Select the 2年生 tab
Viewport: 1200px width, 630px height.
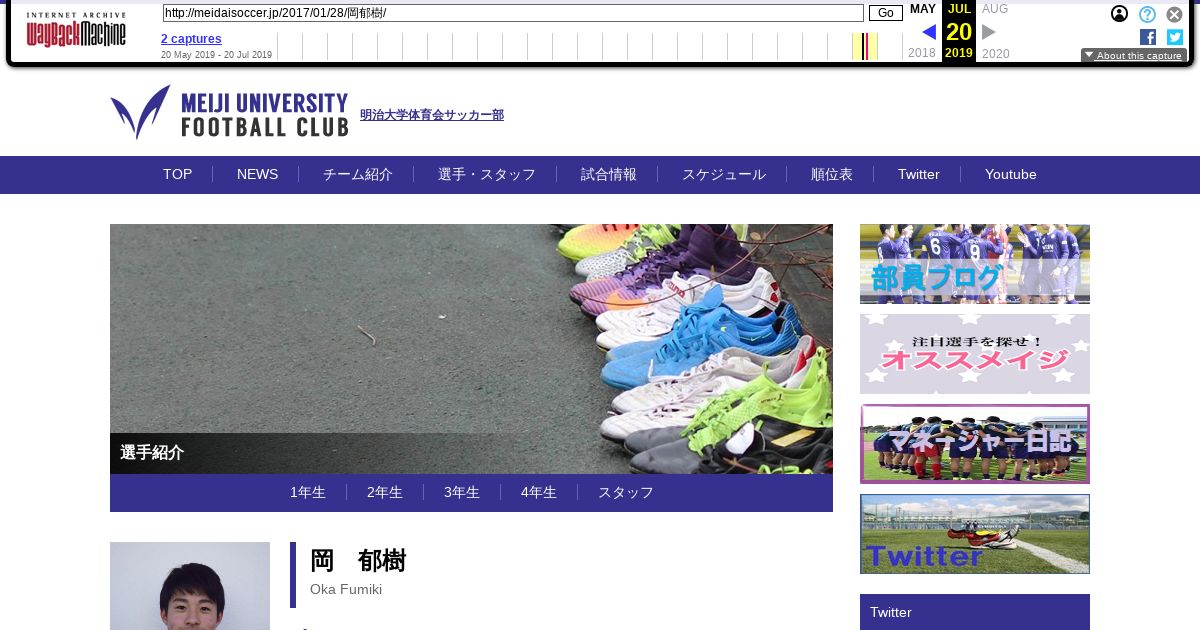385,492
